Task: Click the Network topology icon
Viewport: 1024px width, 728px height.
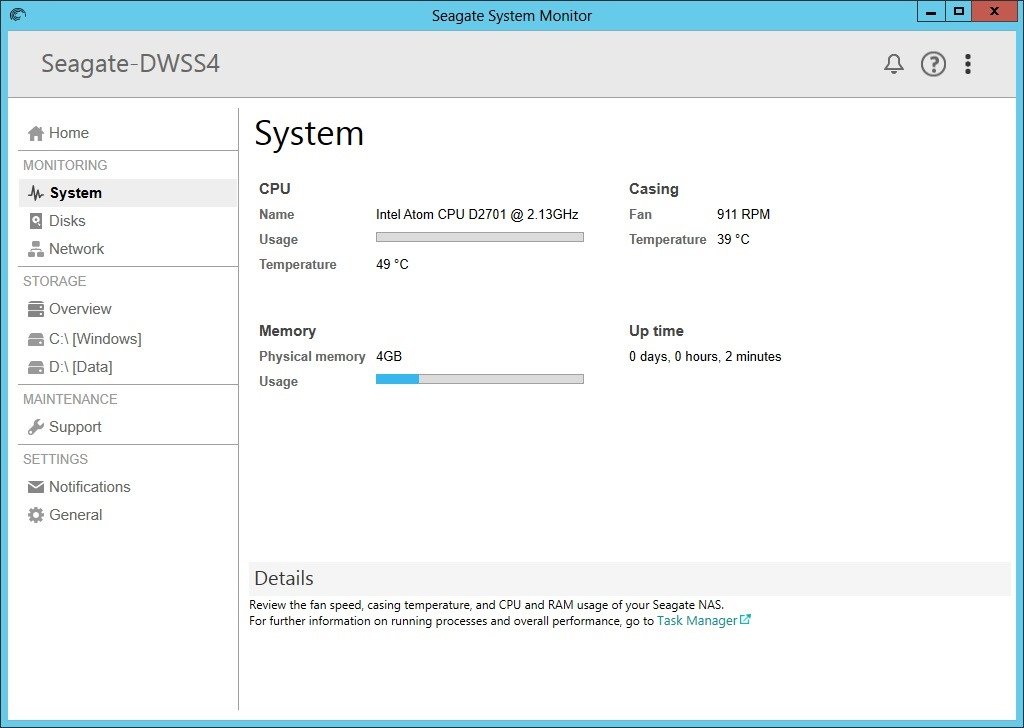Action: [x=36, y=249]
